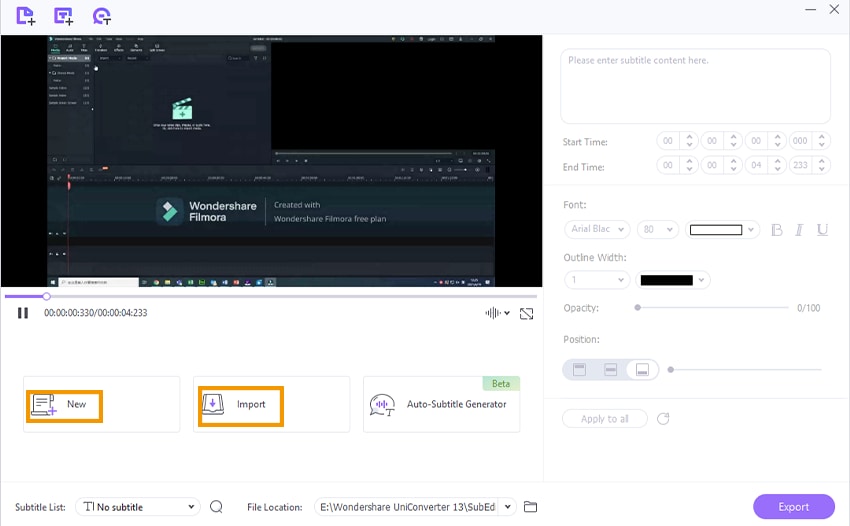The width and height of the screenshot is (850, 526).
Task: Click the add file icon in top toolbar
Action: 25,16
